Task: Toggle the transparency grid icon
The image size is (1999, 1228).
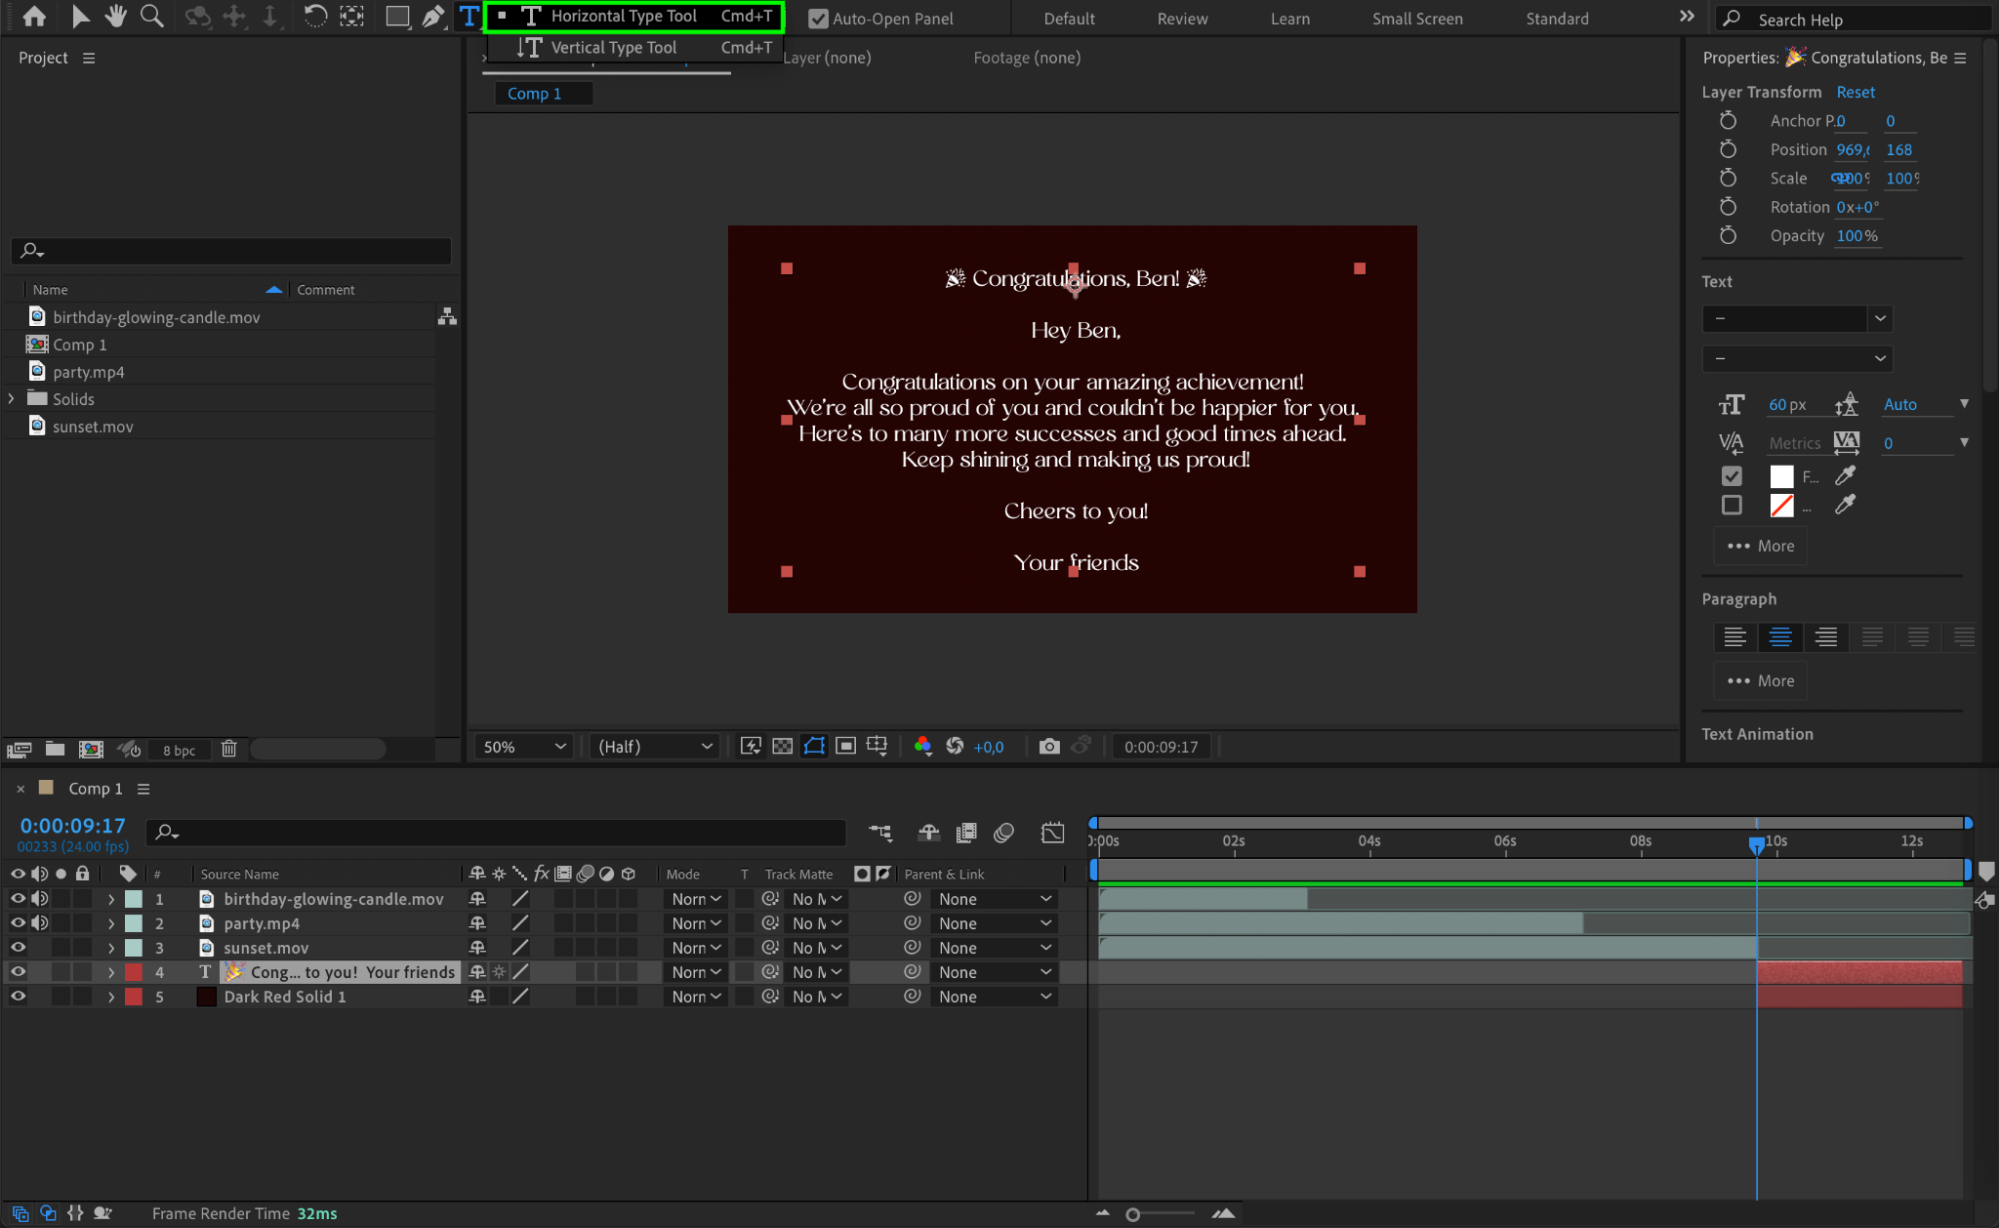Action: pos(783,746)
